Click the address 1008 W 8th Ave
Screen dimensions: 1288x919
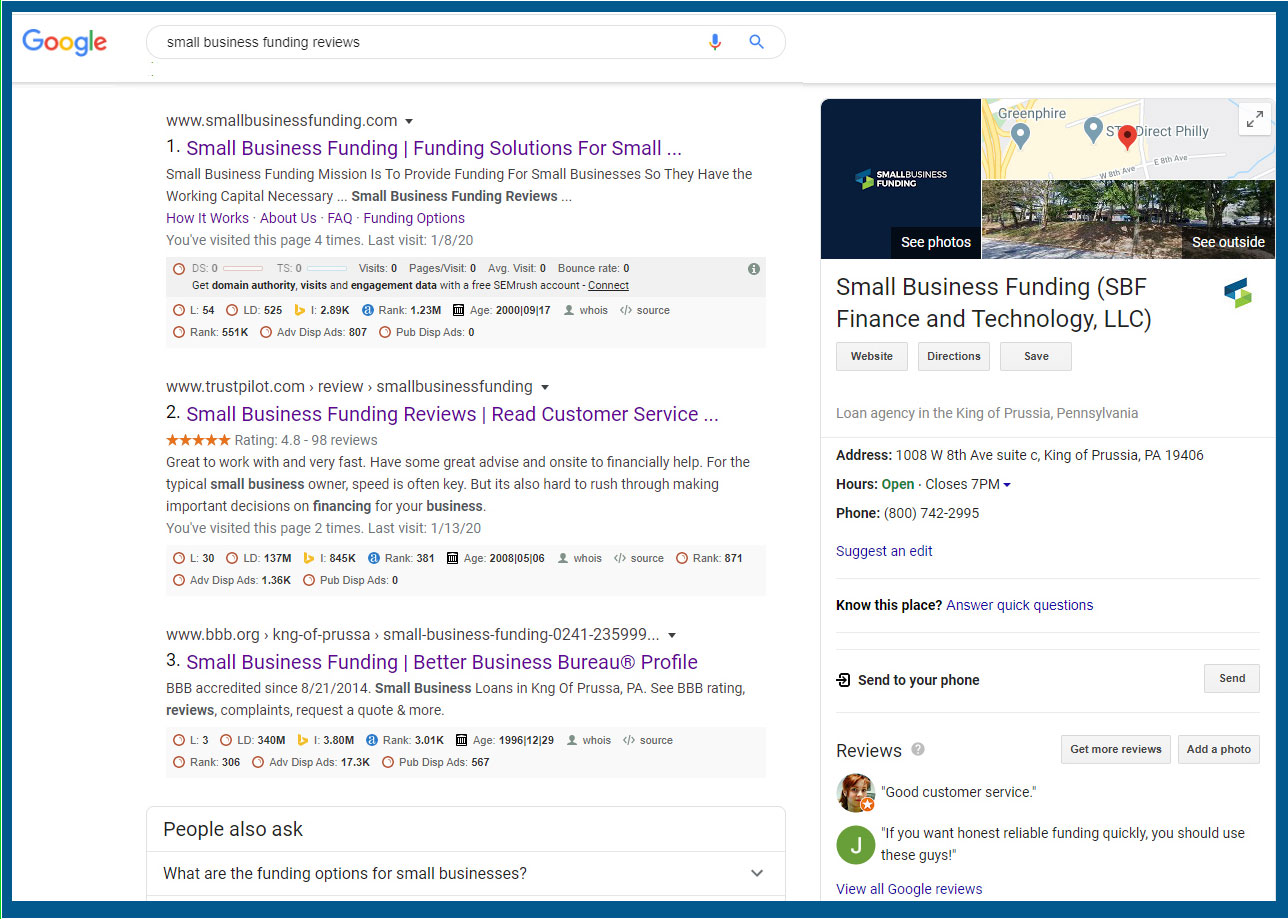(1050, 455)
